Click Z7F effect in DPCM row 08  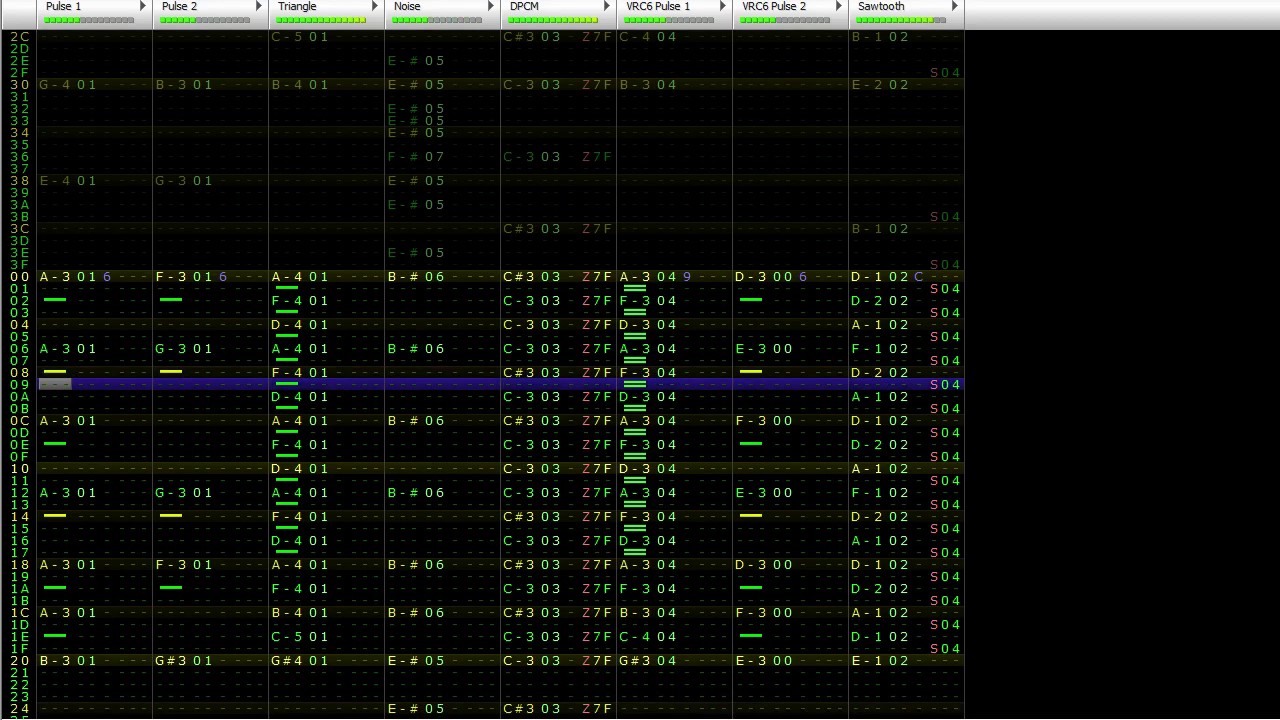tap(596, 373)
